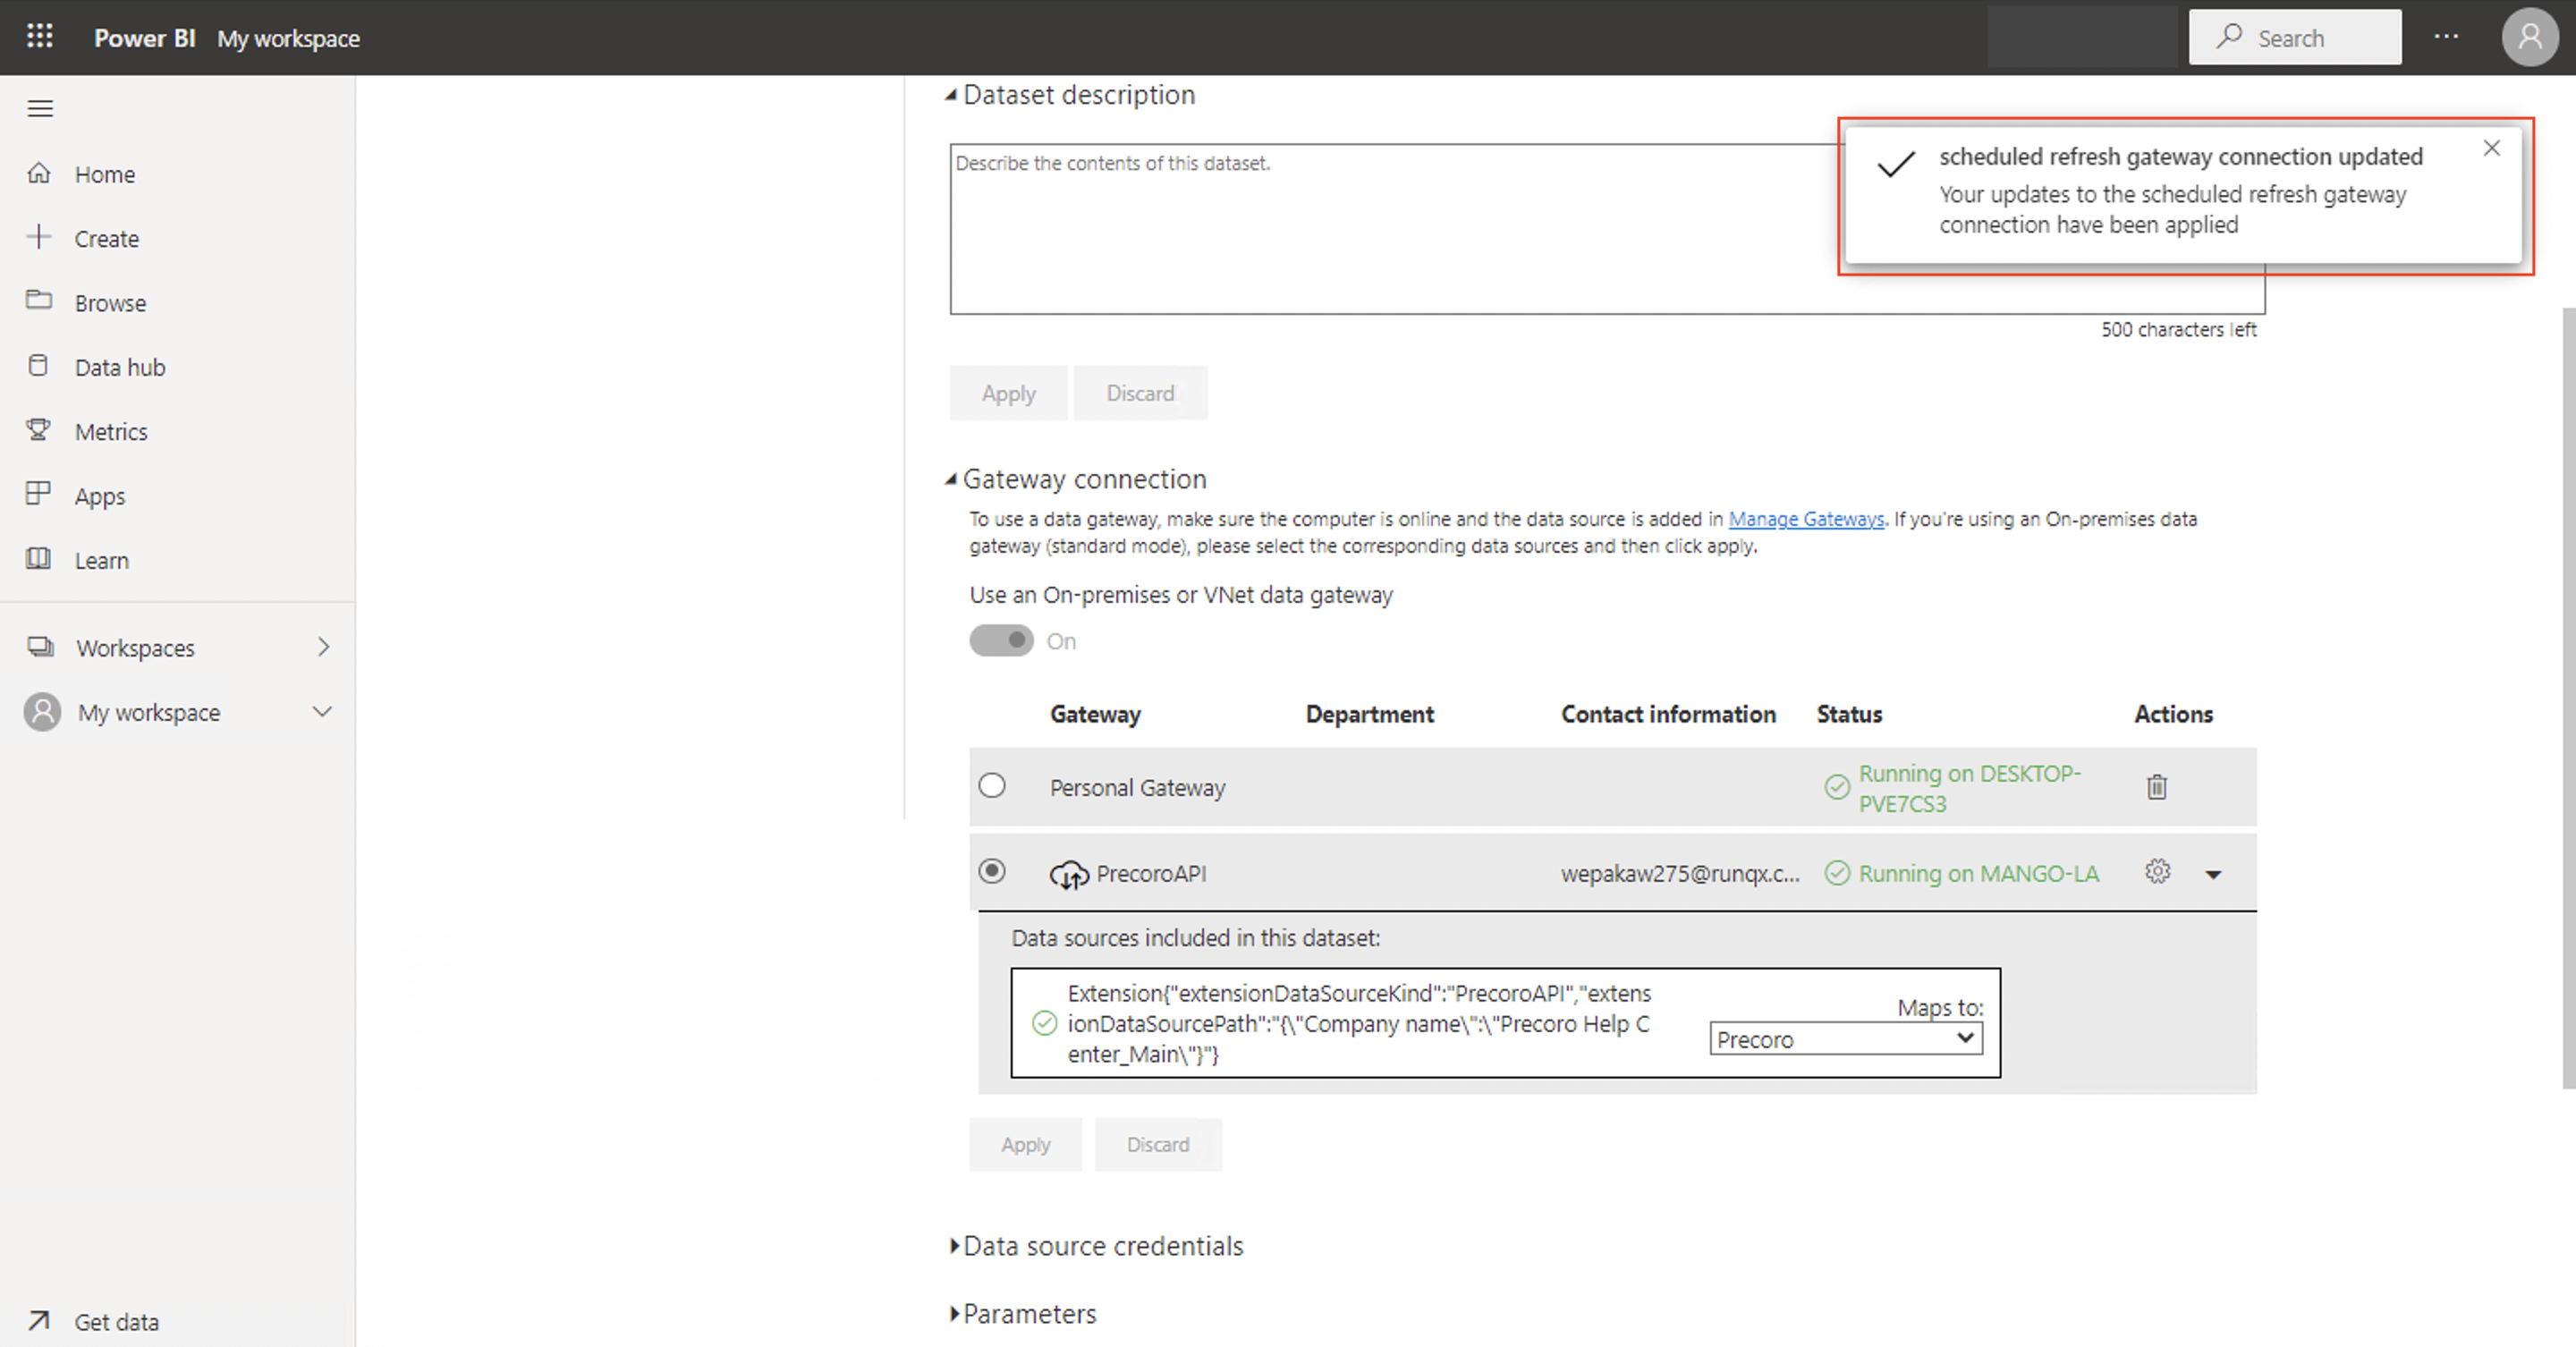Viewport: 2576px width, 1347px height.
Task: Delete the Personal Gateway entry
Action: pyautogui.click(x=2157, y=787)
